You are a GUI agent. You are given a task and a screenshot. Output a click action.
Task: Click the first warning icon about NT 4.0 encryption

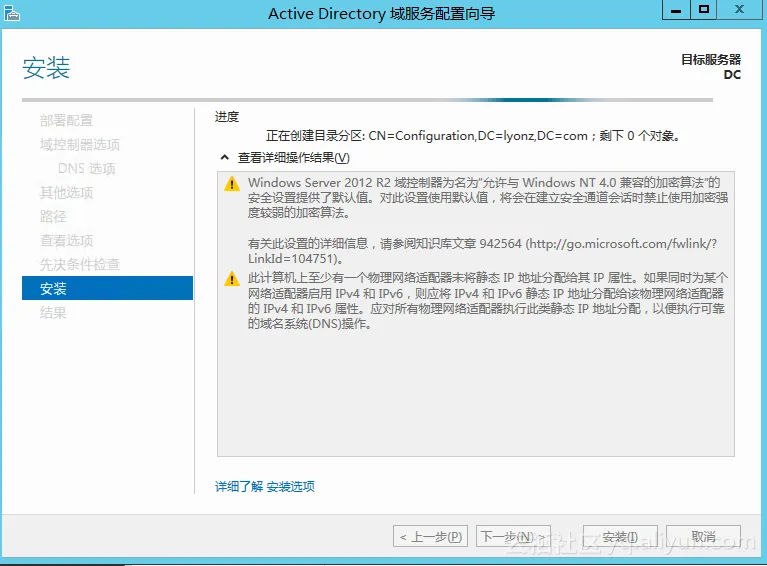click(x=231, y=184)
